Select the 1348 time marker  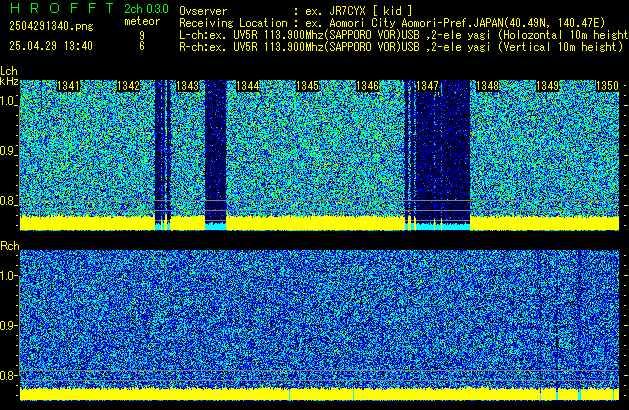pos(487,86)
